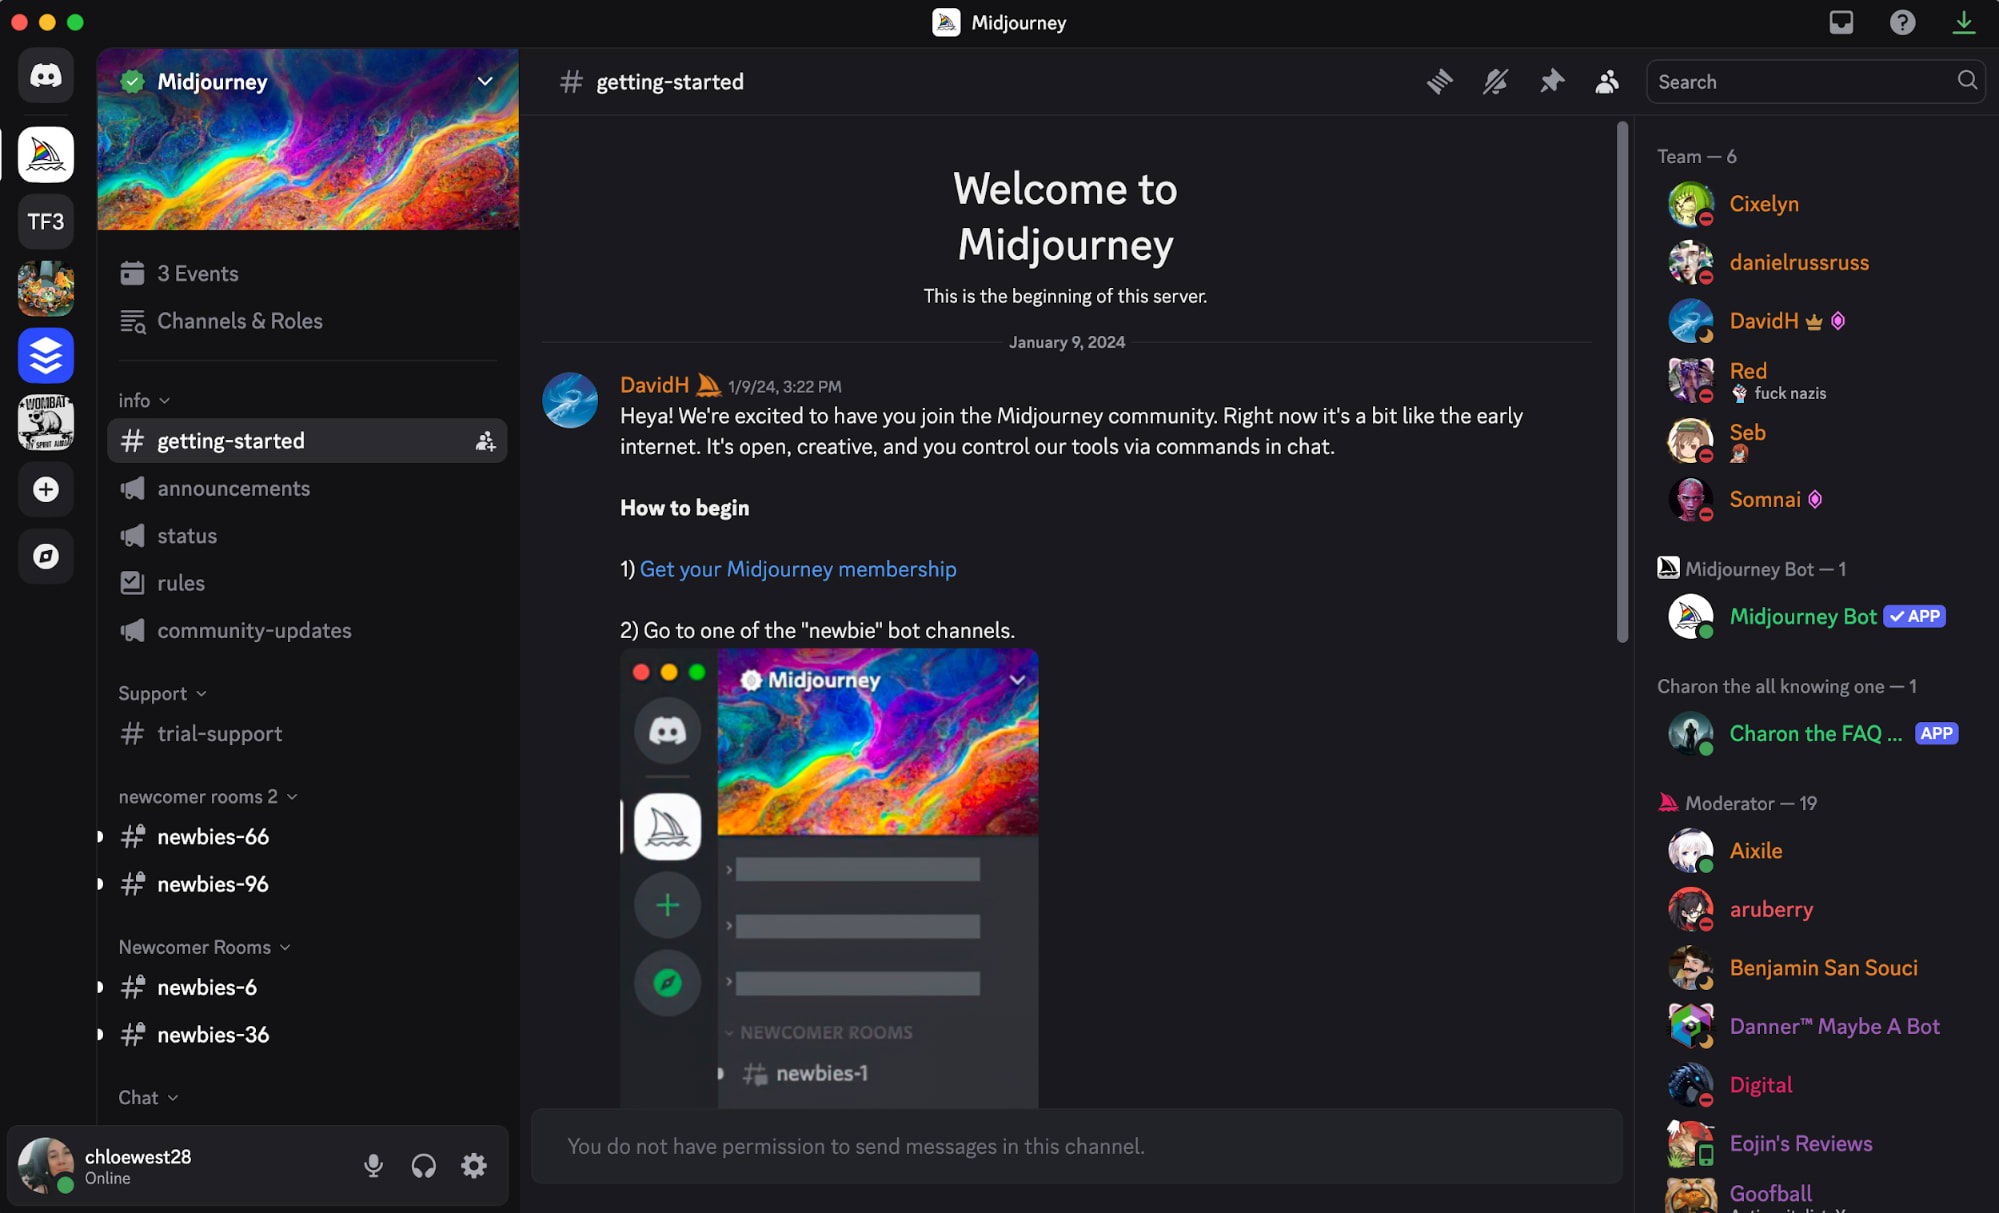The width and height of the screenshot is (1999, 1213).
Task: Click the green download update icon
Action: [x=1964, y=22]
